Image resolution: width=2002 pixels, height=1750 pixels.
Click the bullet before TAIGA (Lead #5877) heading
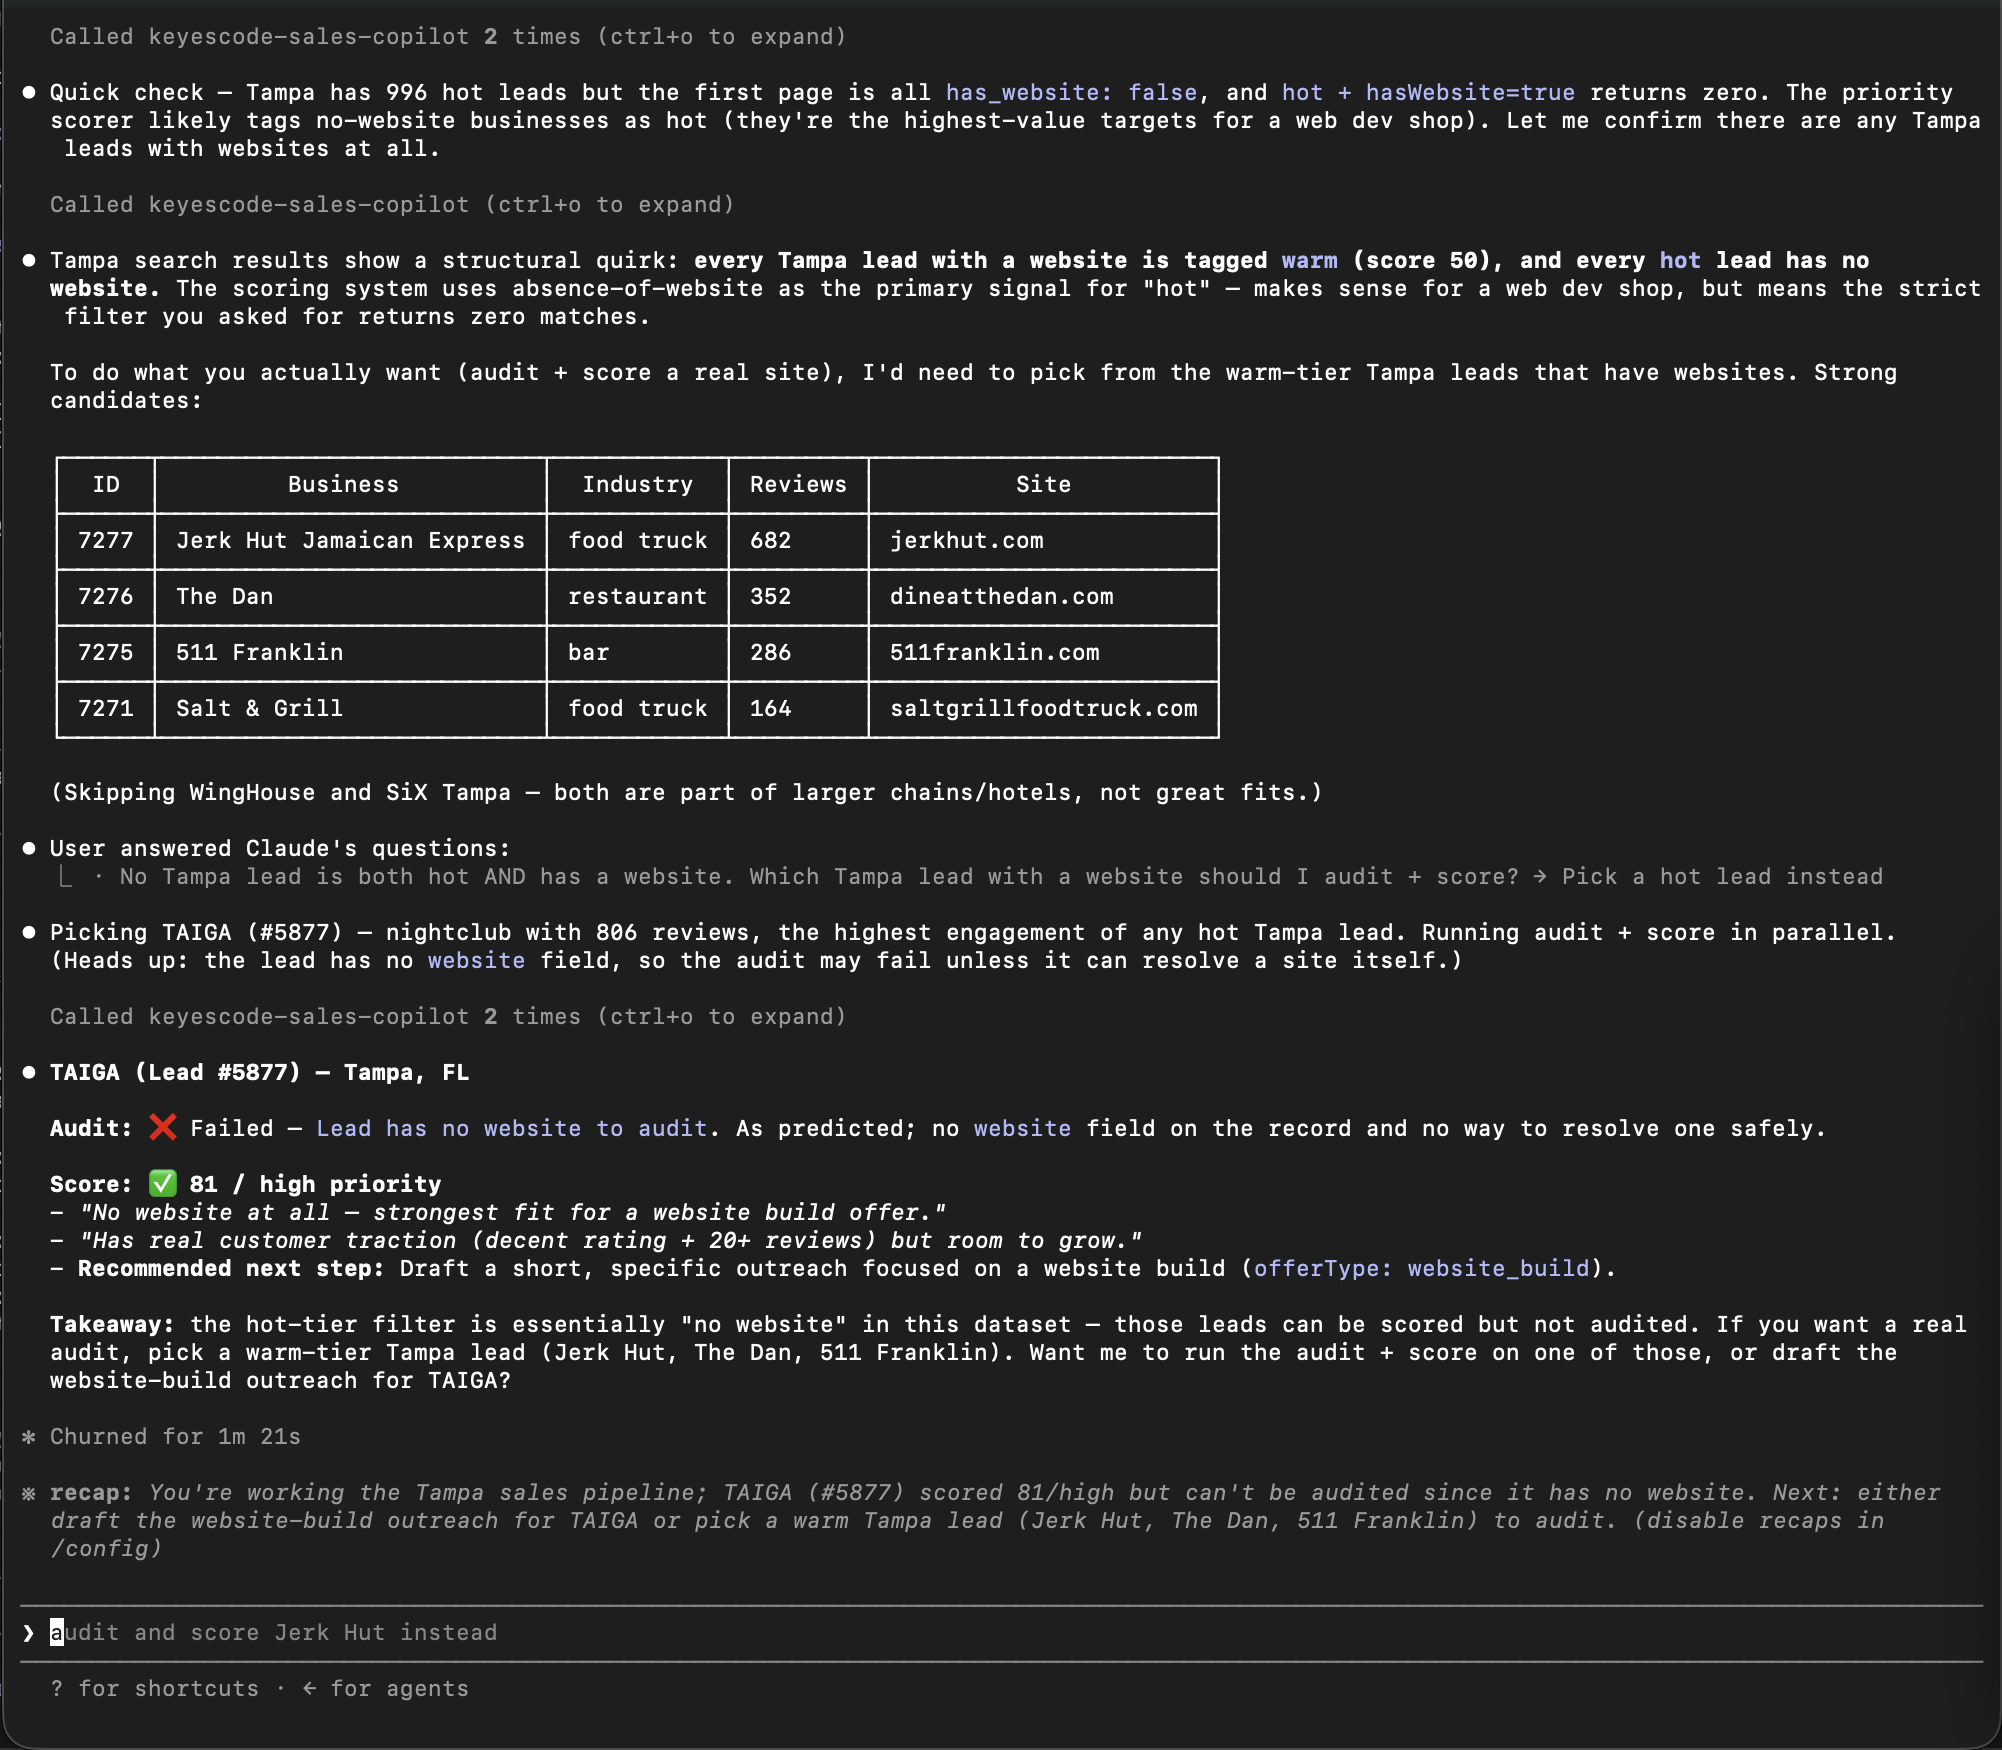click(x=29, y=1073)
